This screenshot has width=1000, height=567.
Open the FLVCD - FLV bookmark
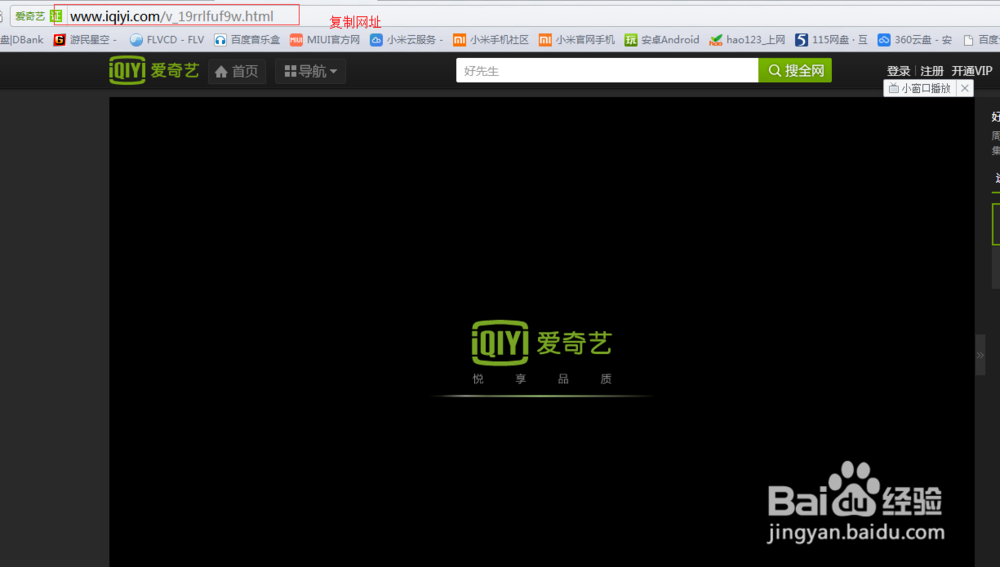tap(167, 40)
